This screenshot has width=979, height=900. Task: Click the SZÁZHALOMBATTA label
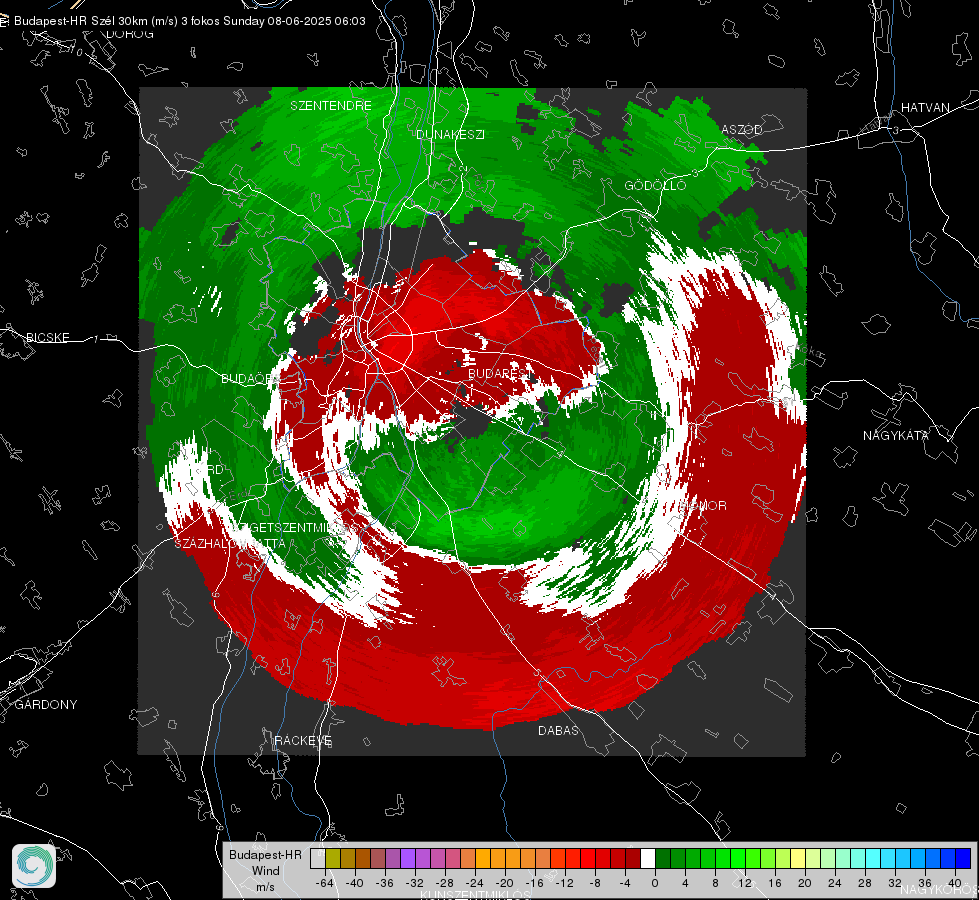click(x=230, y=543)
